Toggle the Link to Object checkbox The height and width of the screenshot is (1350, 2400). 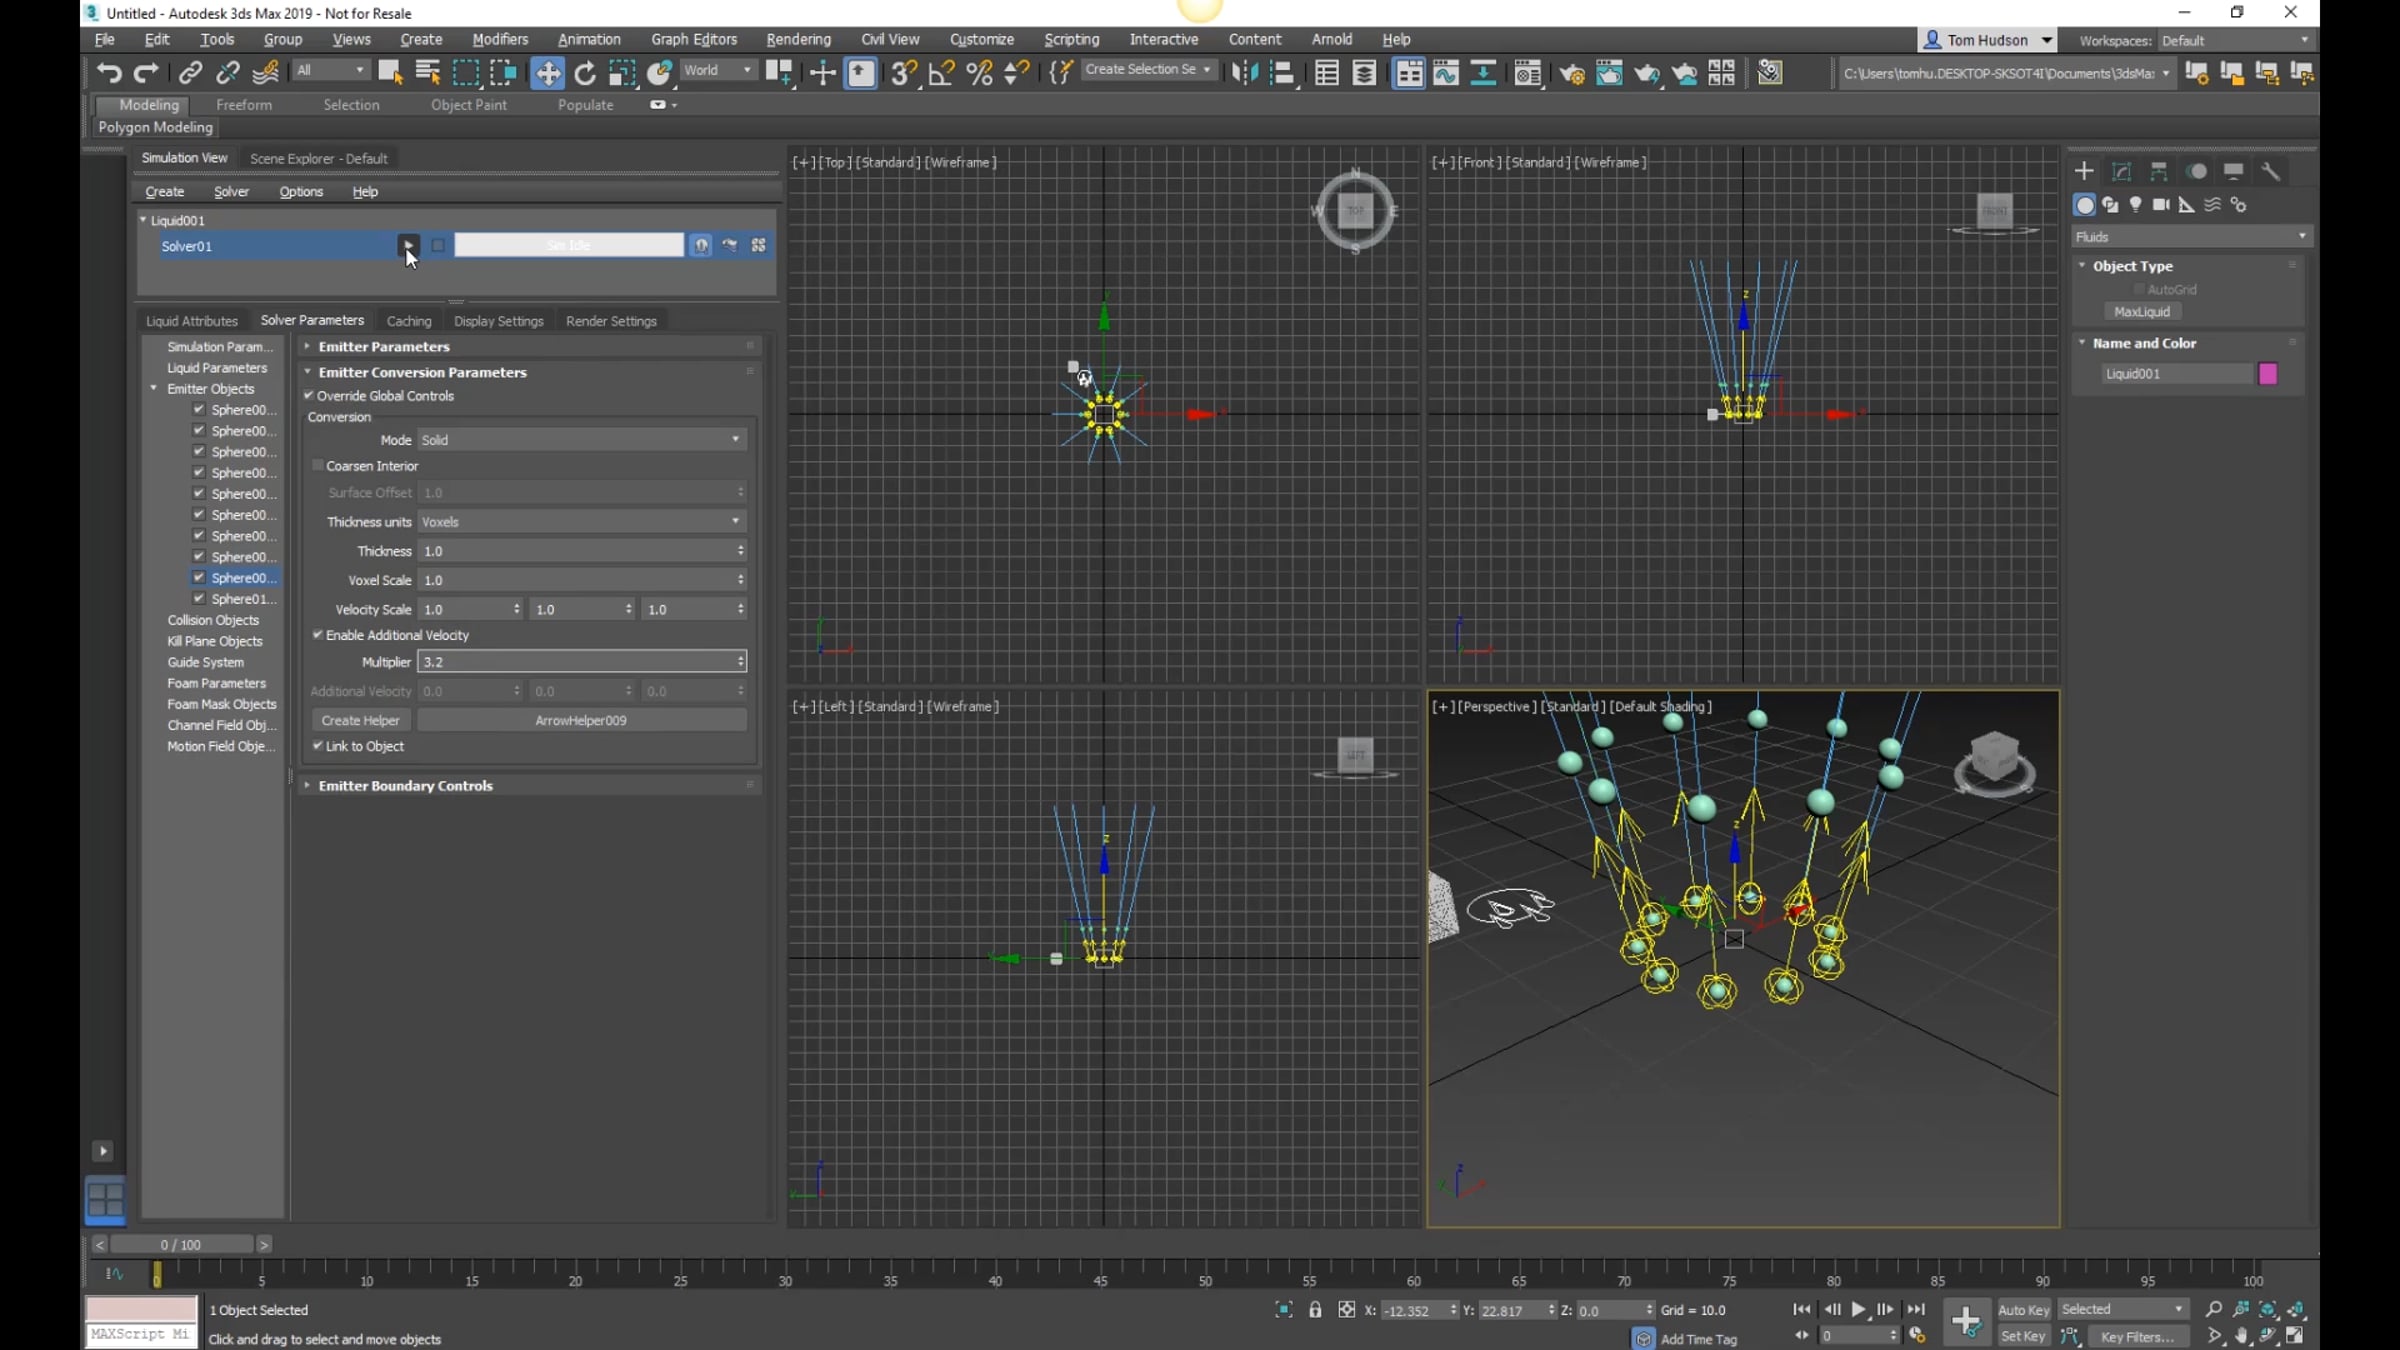pyautogui.click(x=318, y=746)
